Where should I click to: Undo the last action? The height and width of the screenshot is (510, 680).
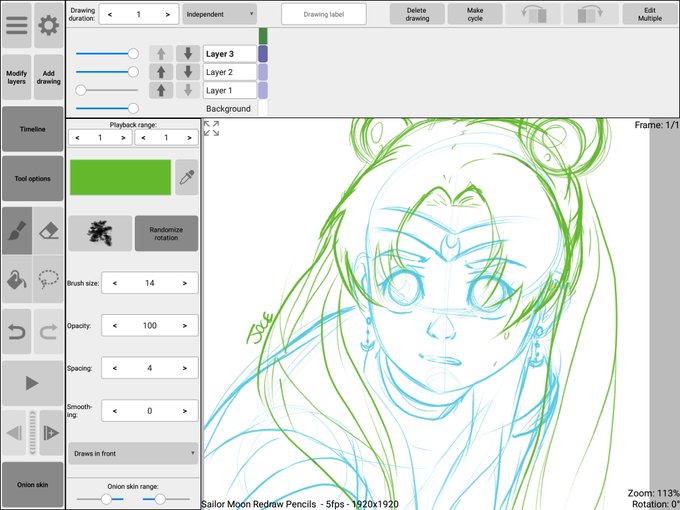(x=17, y=331)
